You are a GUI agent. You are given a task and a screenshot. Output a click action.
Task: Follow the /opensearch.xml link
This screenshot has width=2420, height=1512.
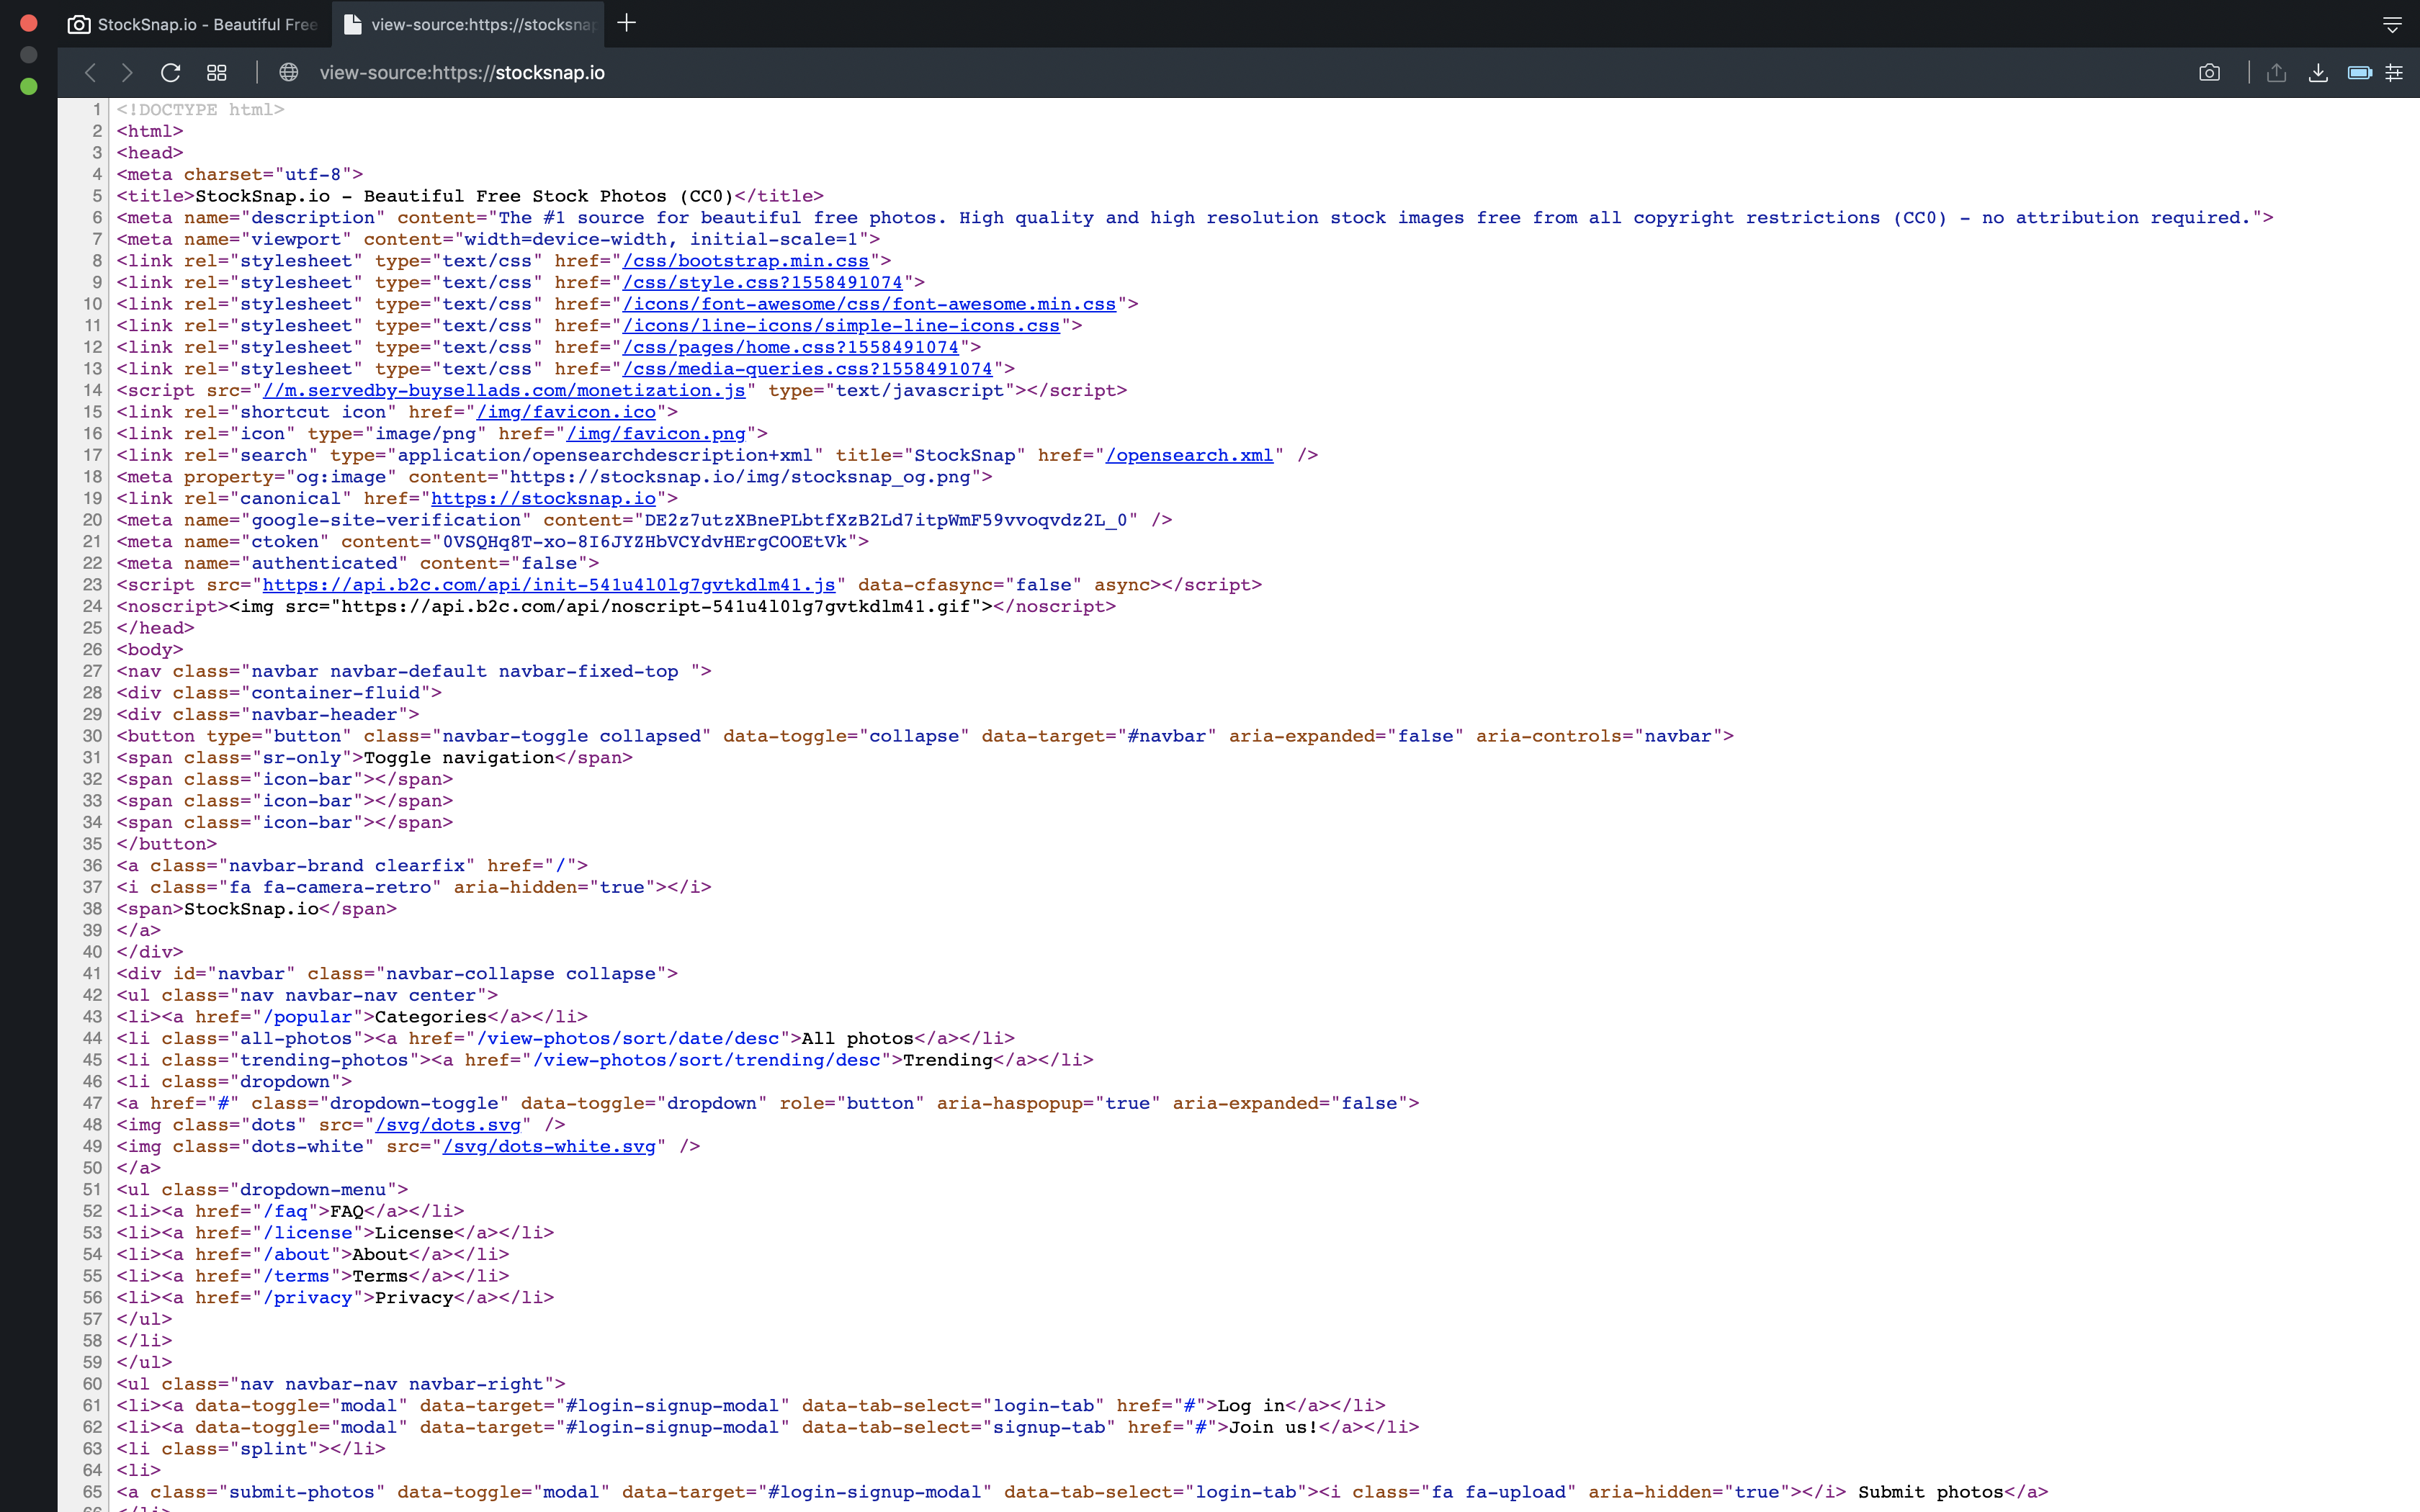click(x=1189, y=456)
